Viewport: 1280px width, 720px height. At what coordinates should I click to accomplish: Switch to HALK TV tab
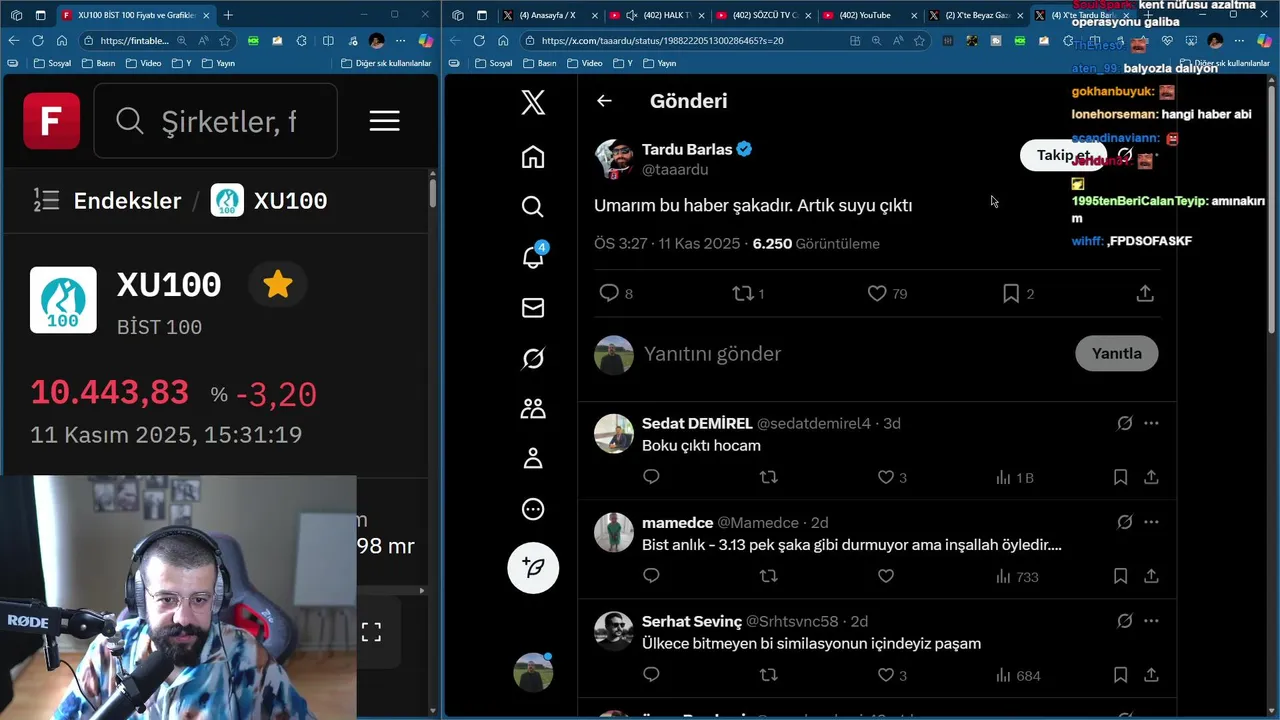(656, 15)
